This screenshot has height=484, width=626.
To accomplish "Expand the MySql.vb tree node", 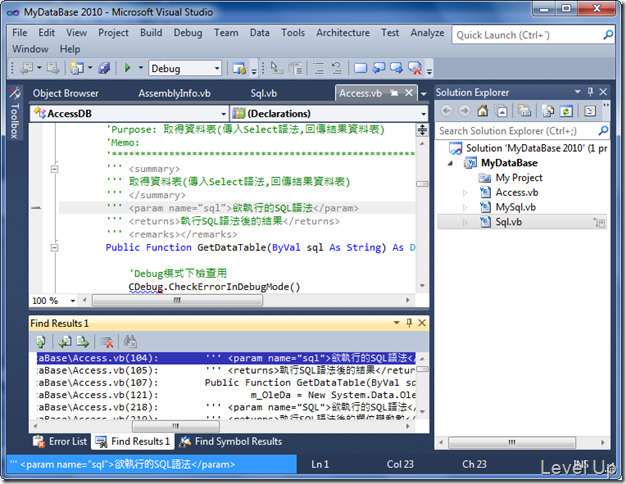I will (465, 208).
